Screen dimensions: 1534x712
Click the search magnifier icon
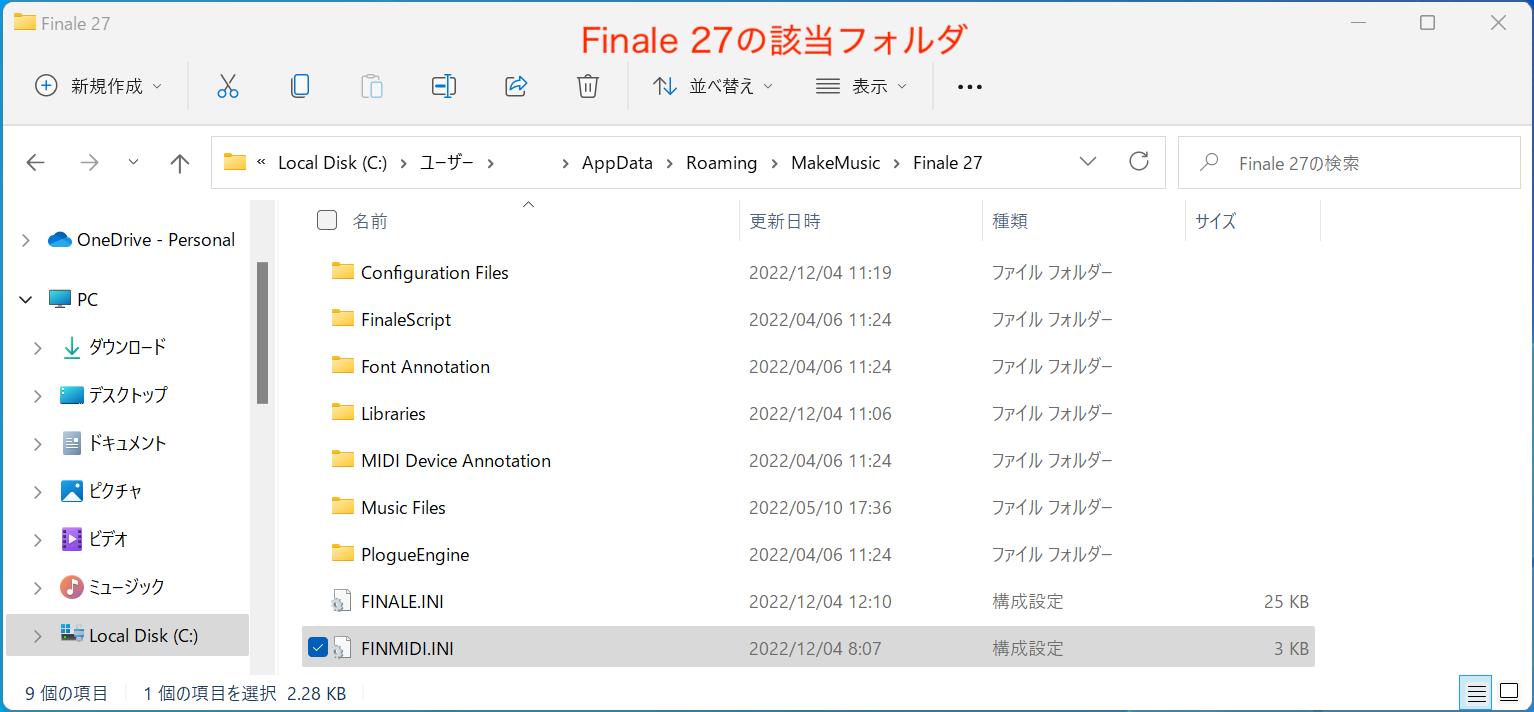1209,162
